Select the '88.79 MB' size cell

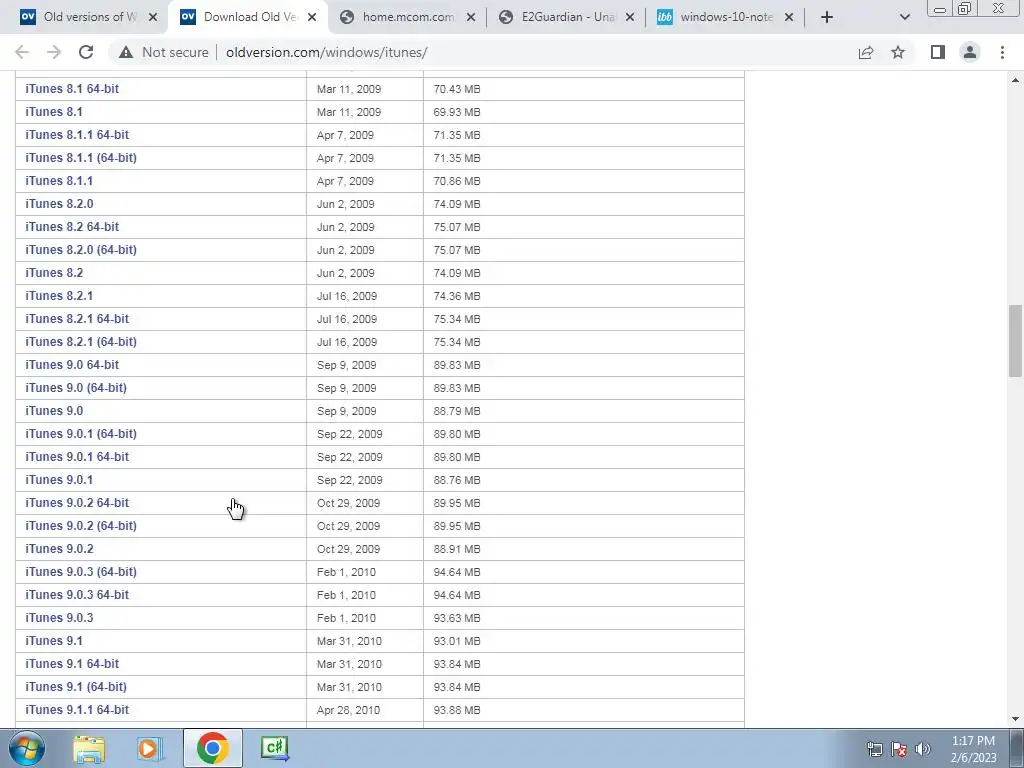[x=457, y=411]
